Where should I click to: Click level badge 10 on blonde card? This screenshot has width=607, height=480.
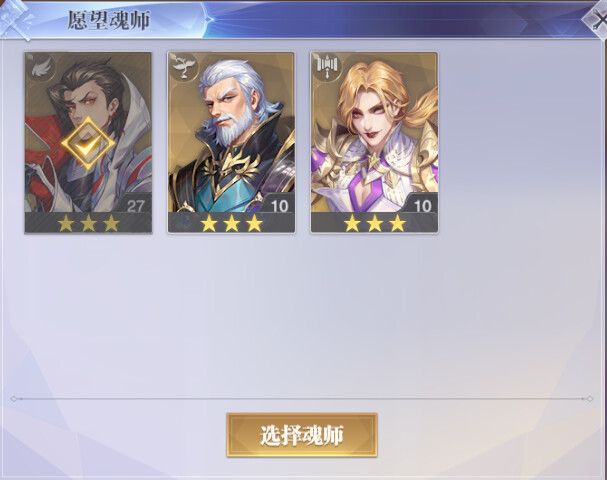click(422, 206)
